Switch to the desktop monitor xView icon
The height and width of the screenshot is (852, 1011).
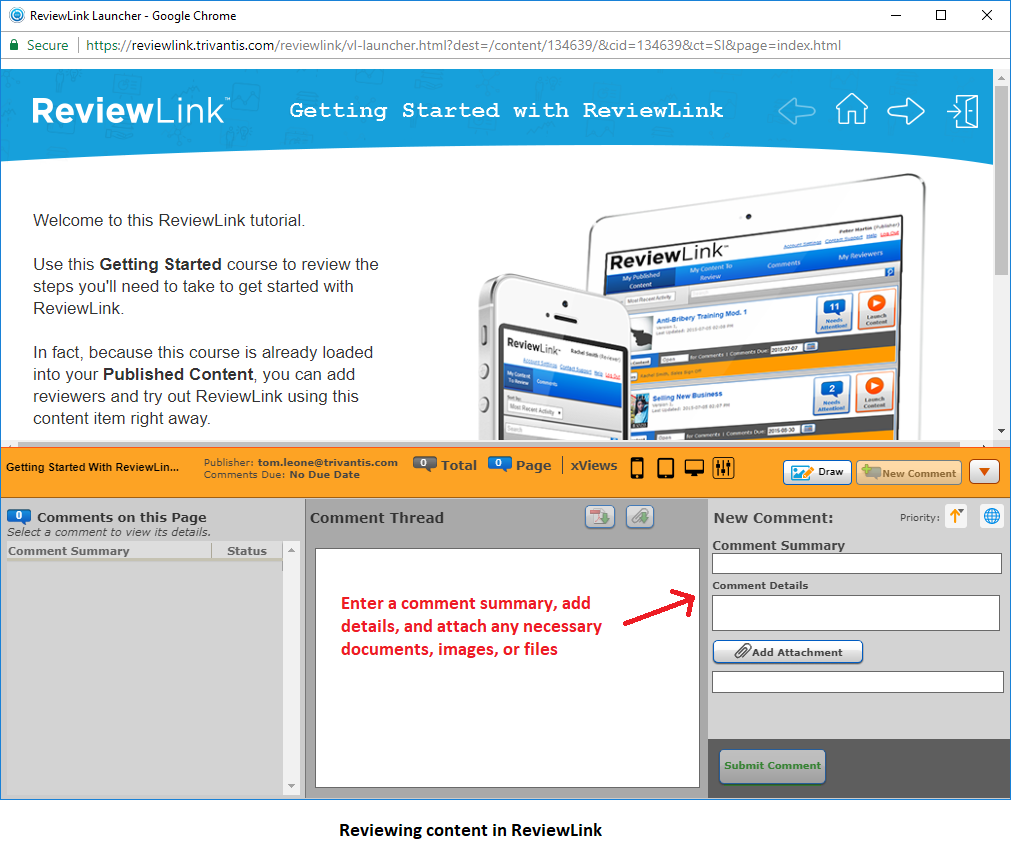click(x=694, y=468)
